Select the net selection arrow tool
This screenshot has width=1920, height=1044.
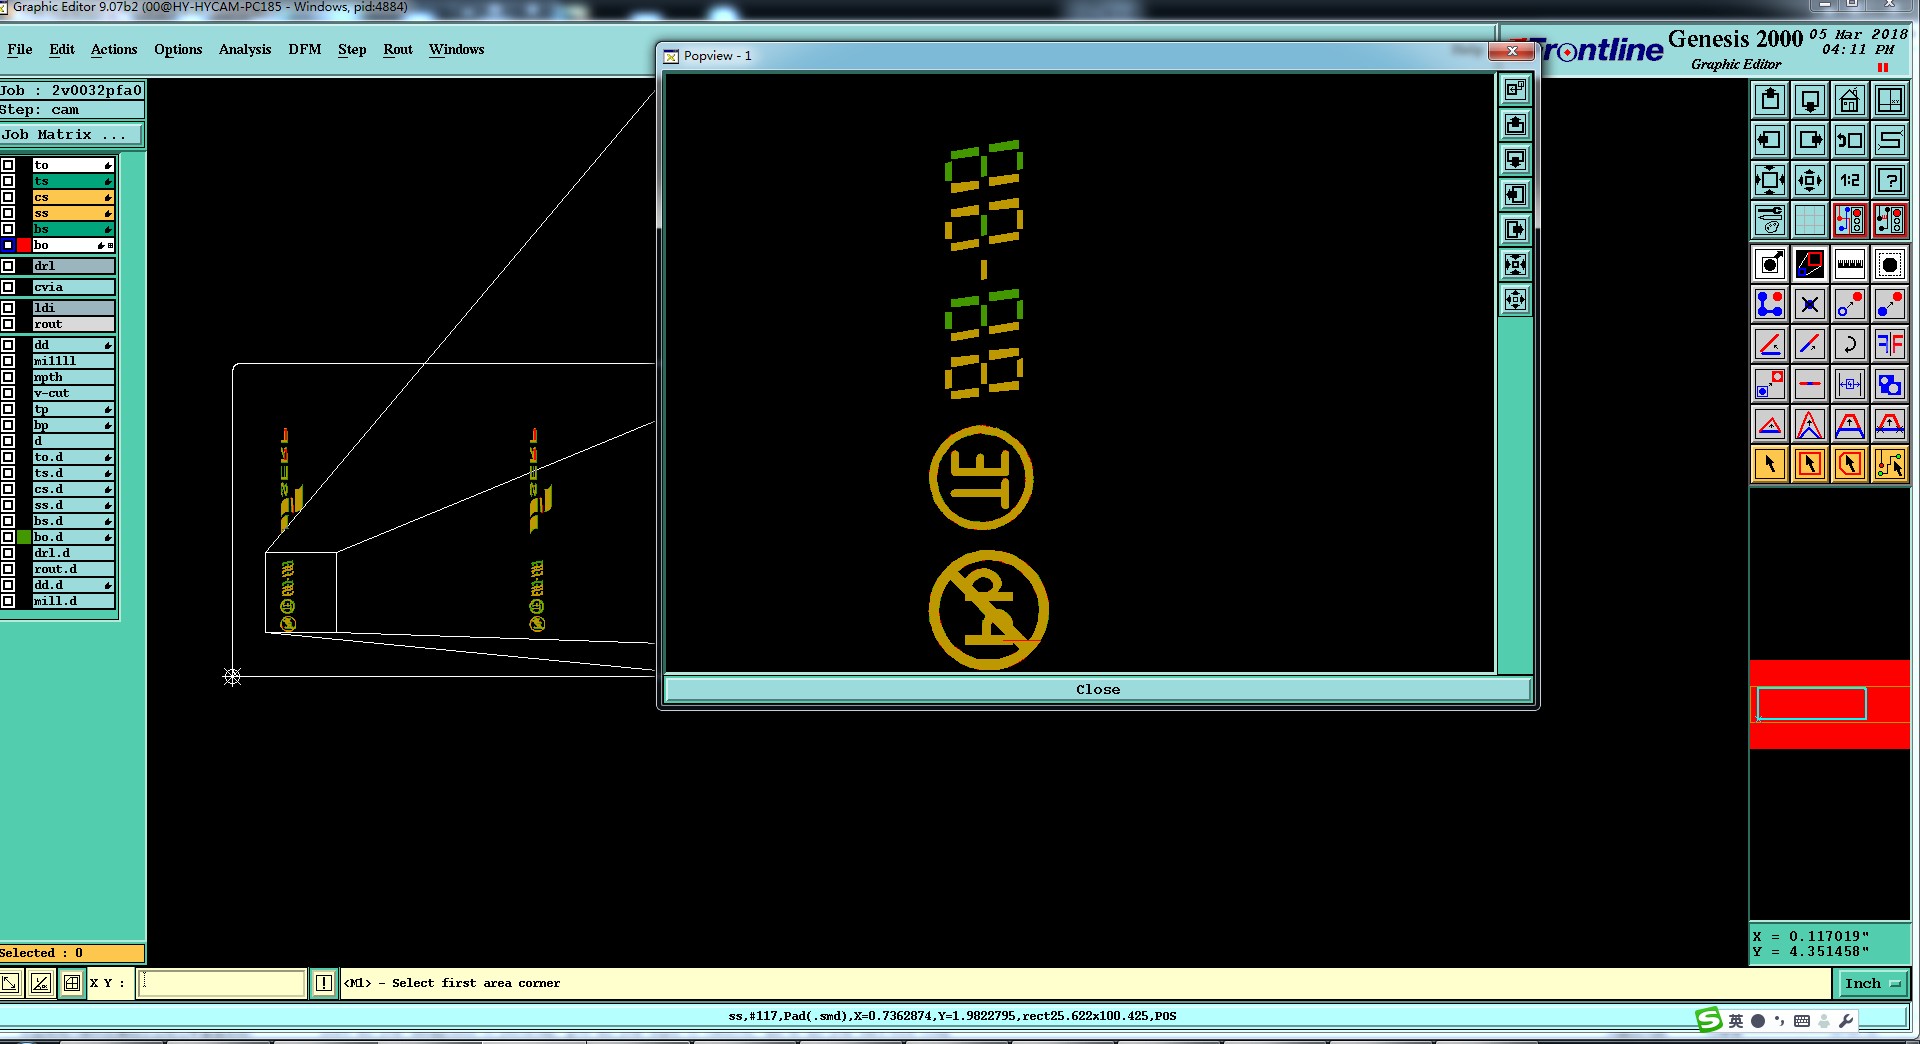point(1890,464)
